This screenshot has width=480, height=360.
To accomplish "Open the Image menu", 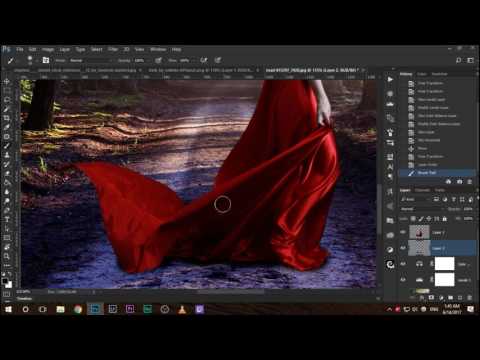I will coord(48,49).
